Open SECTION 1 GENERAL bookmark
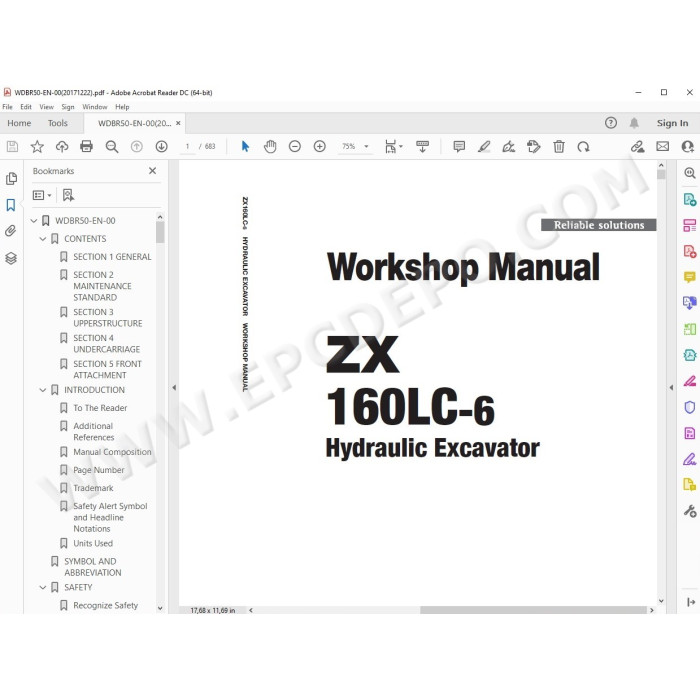This screenshot has width=700, height=700. pyautogui.click(x=112, y=257)
